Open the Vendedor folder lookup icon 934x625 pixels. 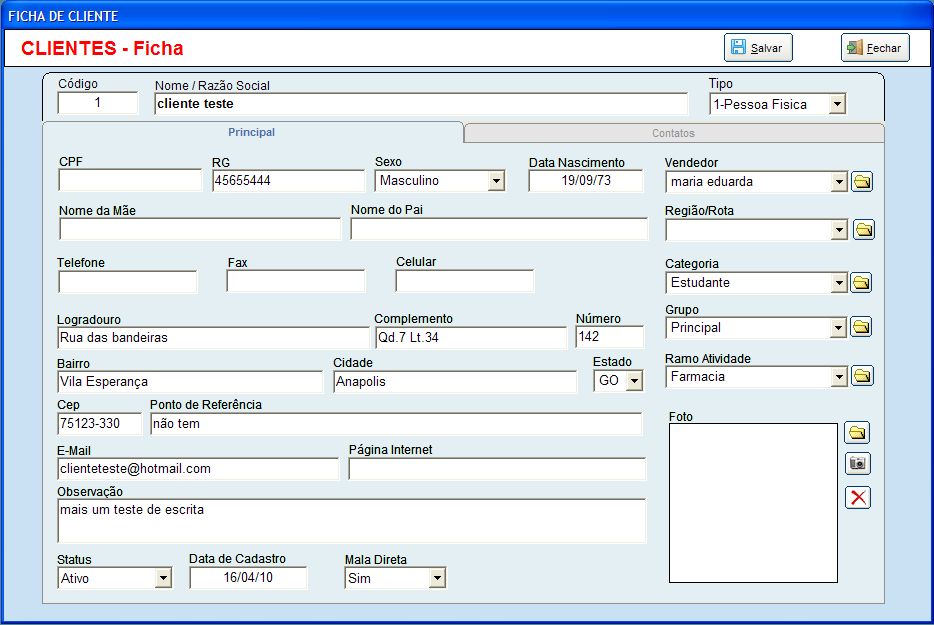pos(861,182)
